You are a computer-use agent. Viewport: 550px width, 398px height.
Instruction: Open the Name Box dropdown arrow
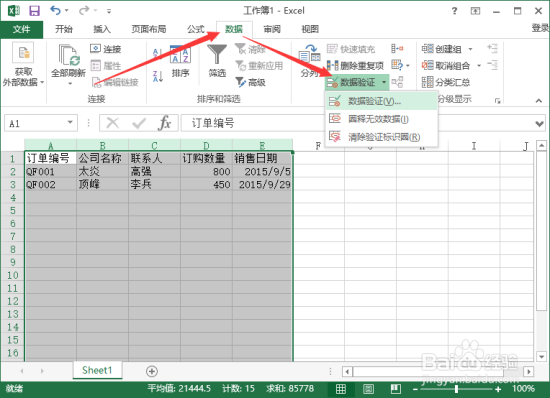[x=70, y=122]
